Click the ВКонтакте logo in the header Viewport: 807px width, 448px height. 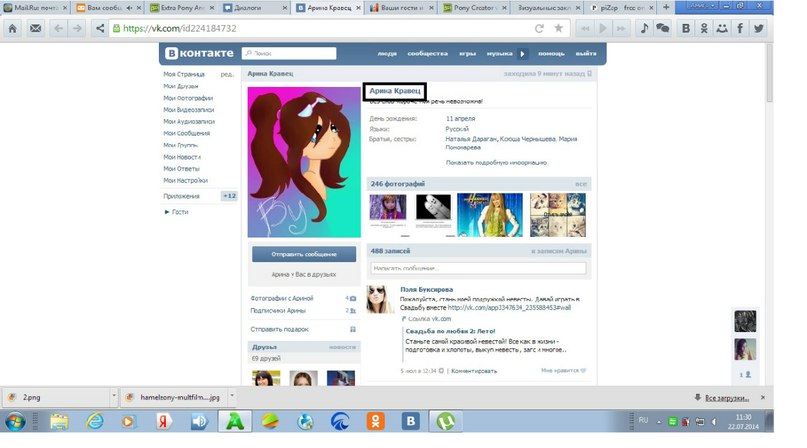point(199,53)
